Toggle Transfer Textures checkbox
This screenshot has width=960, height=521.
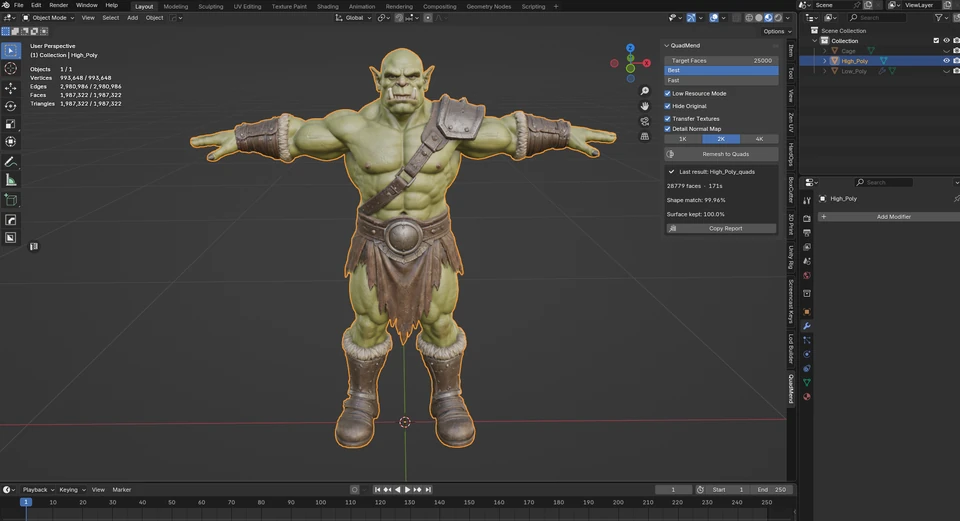[668, 119]
